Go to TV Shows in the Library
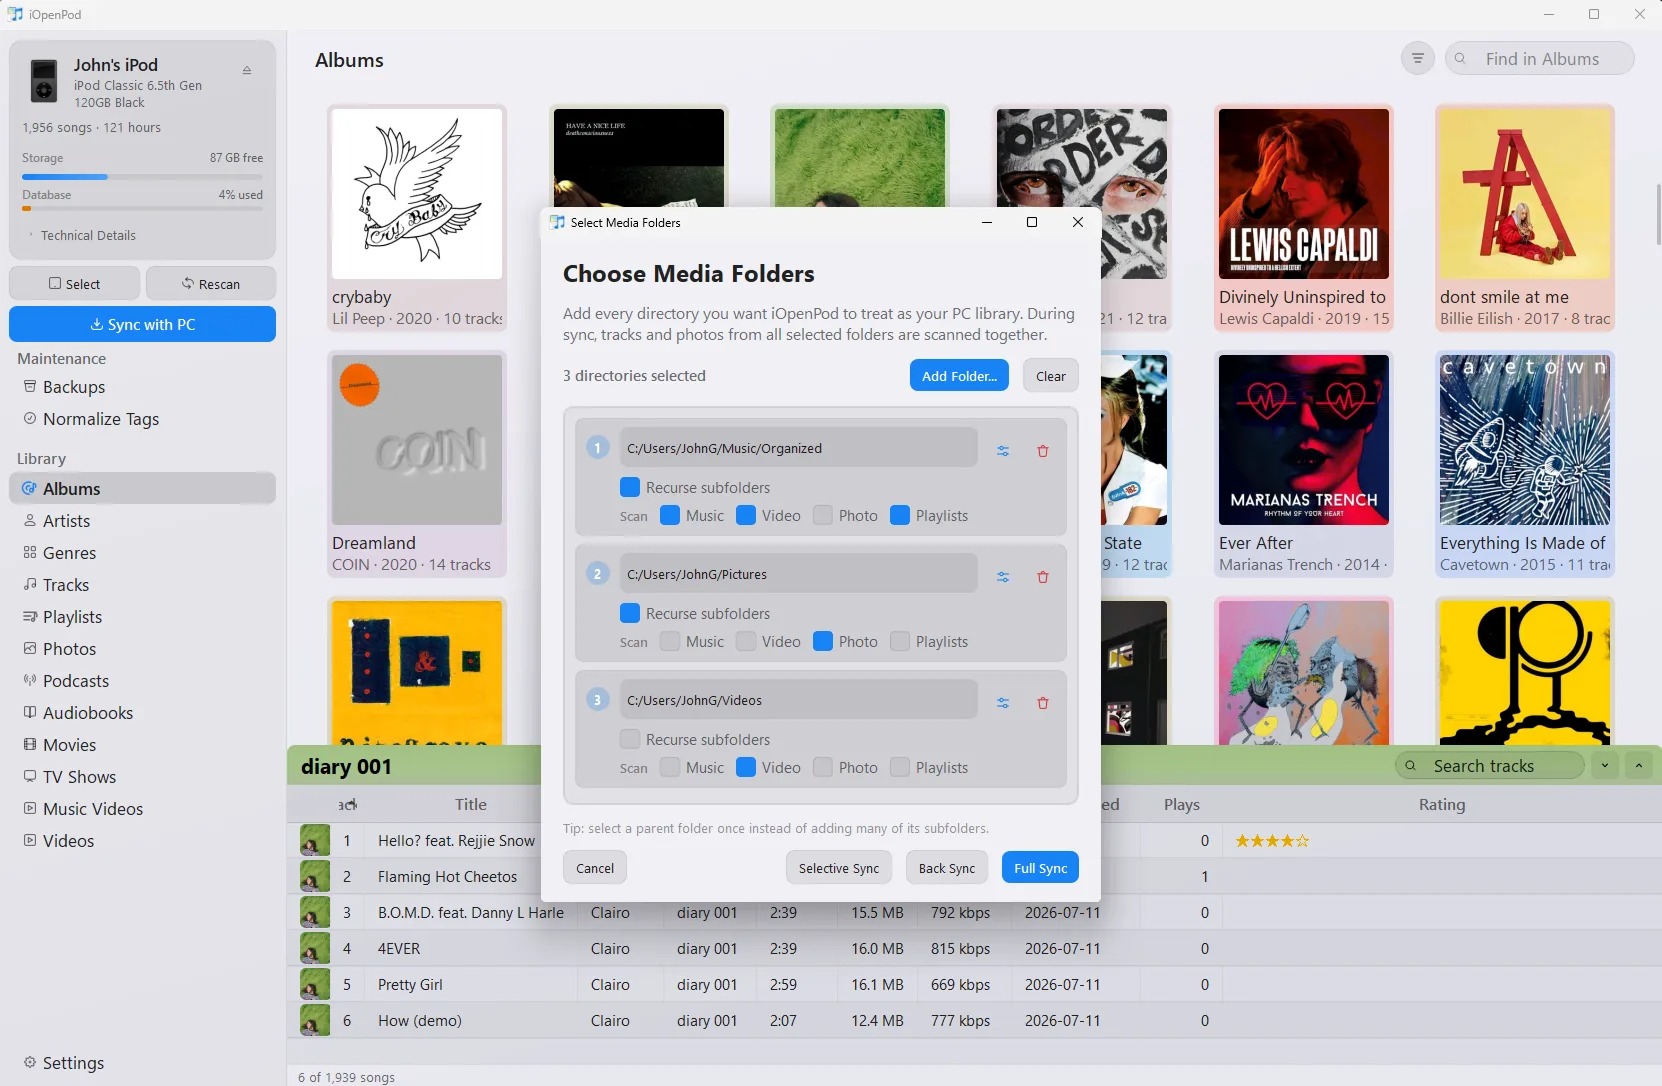Image resolution: width=1662 pixels, height=1086 pixels. [x=142, y=777]
